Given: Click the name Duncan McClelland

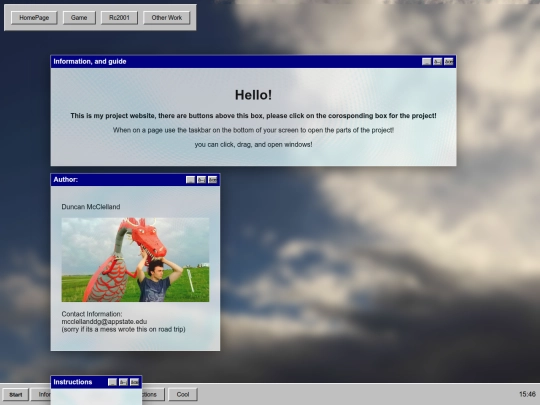Looking at the screenshot, I should point(91,207).
